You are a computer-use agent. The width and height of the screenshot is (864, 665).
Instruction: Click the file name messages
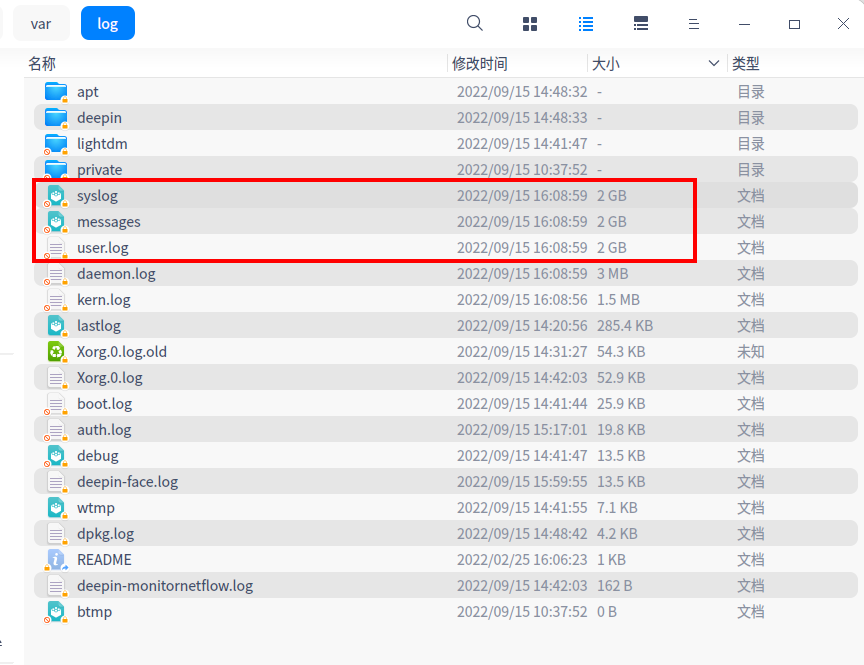109,222
